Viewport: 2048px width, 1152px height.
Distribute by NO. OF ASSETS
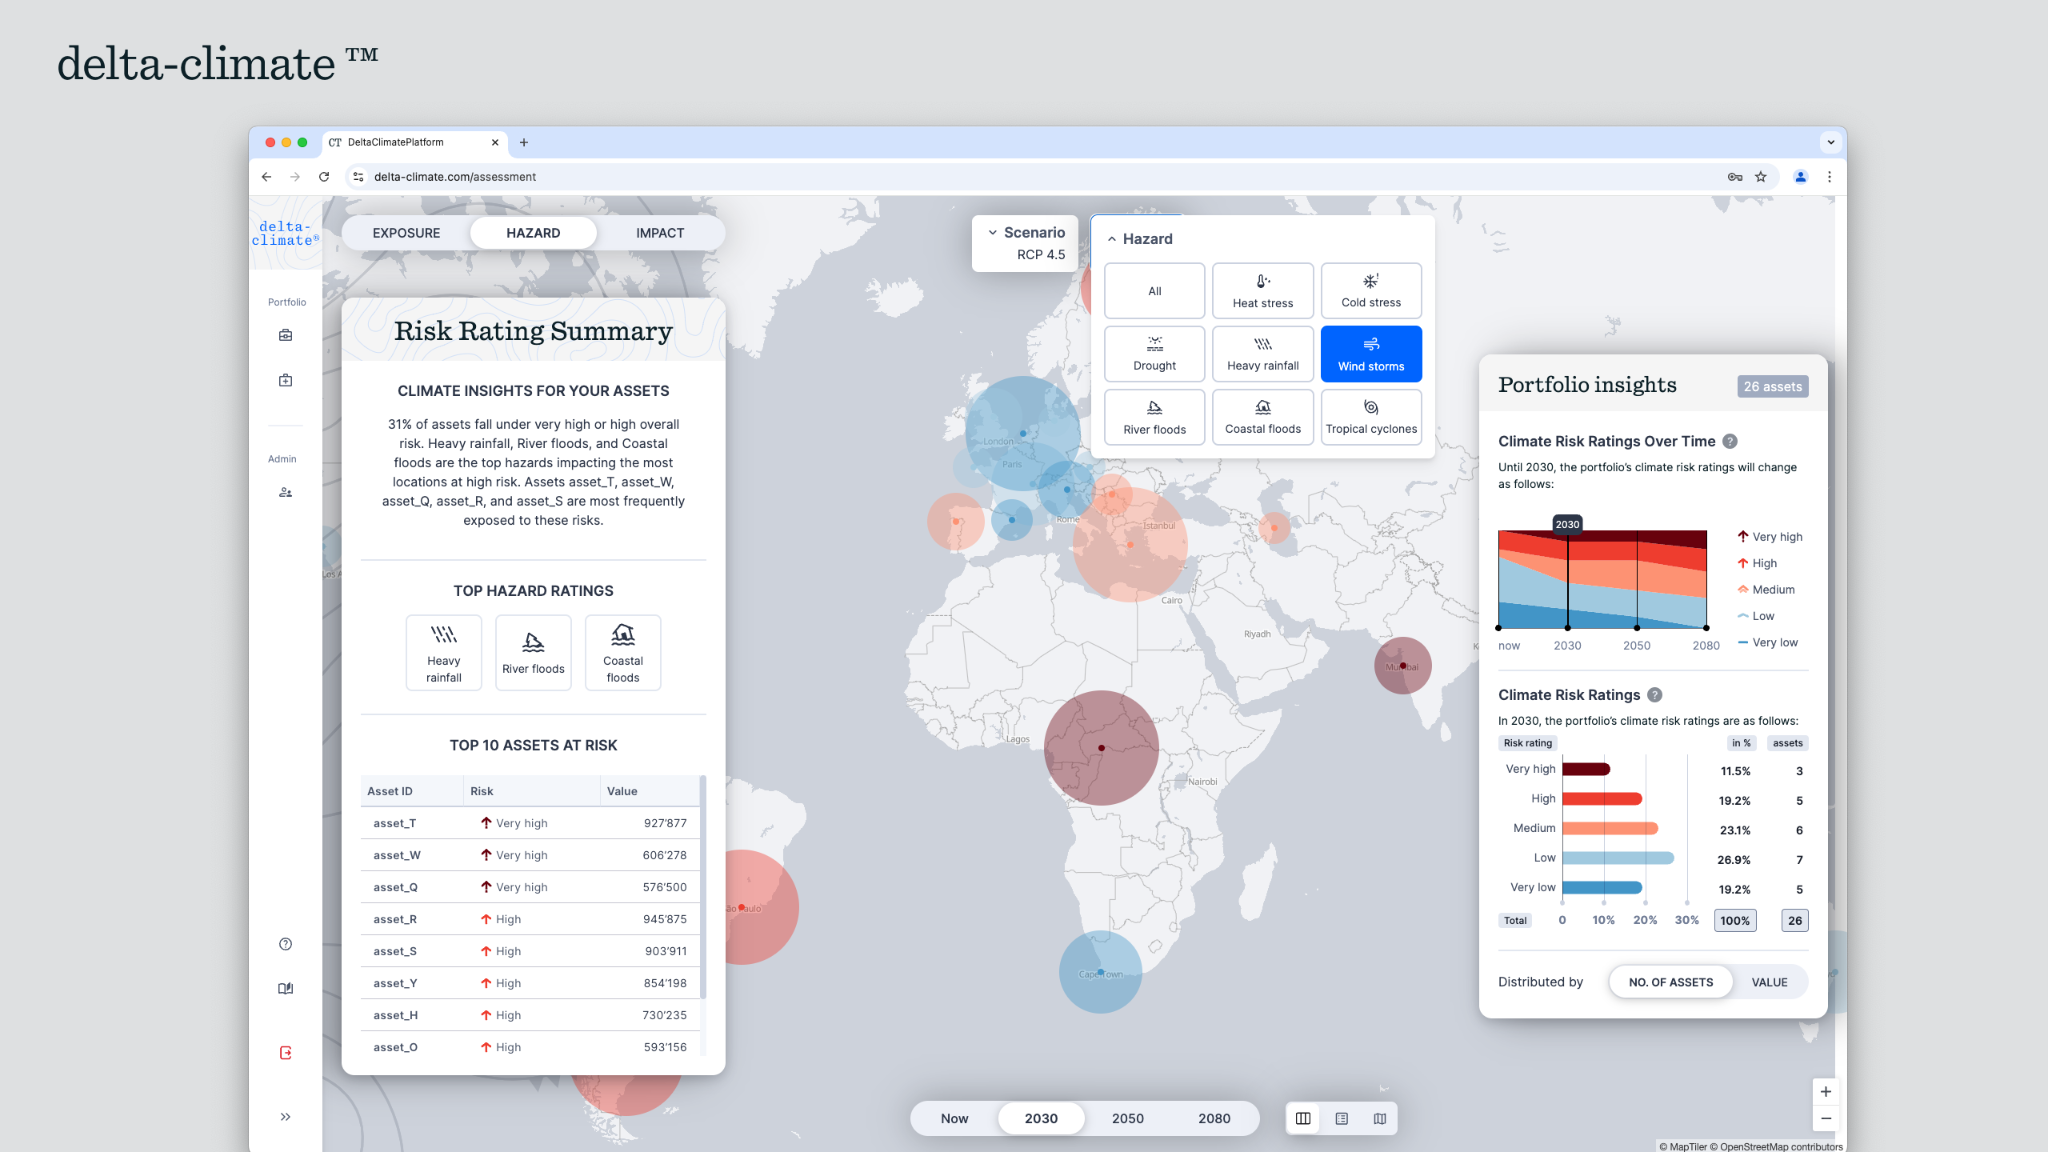[x=1671, y=982]
